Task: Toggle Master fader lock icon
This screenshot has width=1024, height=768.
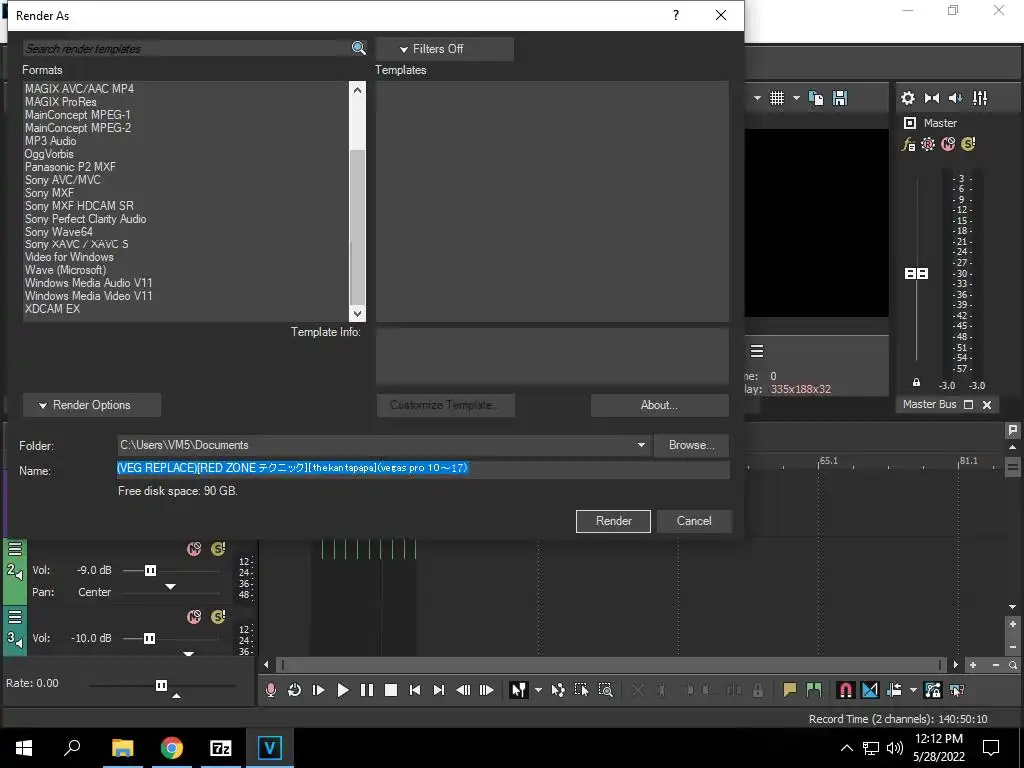Action: tap(916, 383)
